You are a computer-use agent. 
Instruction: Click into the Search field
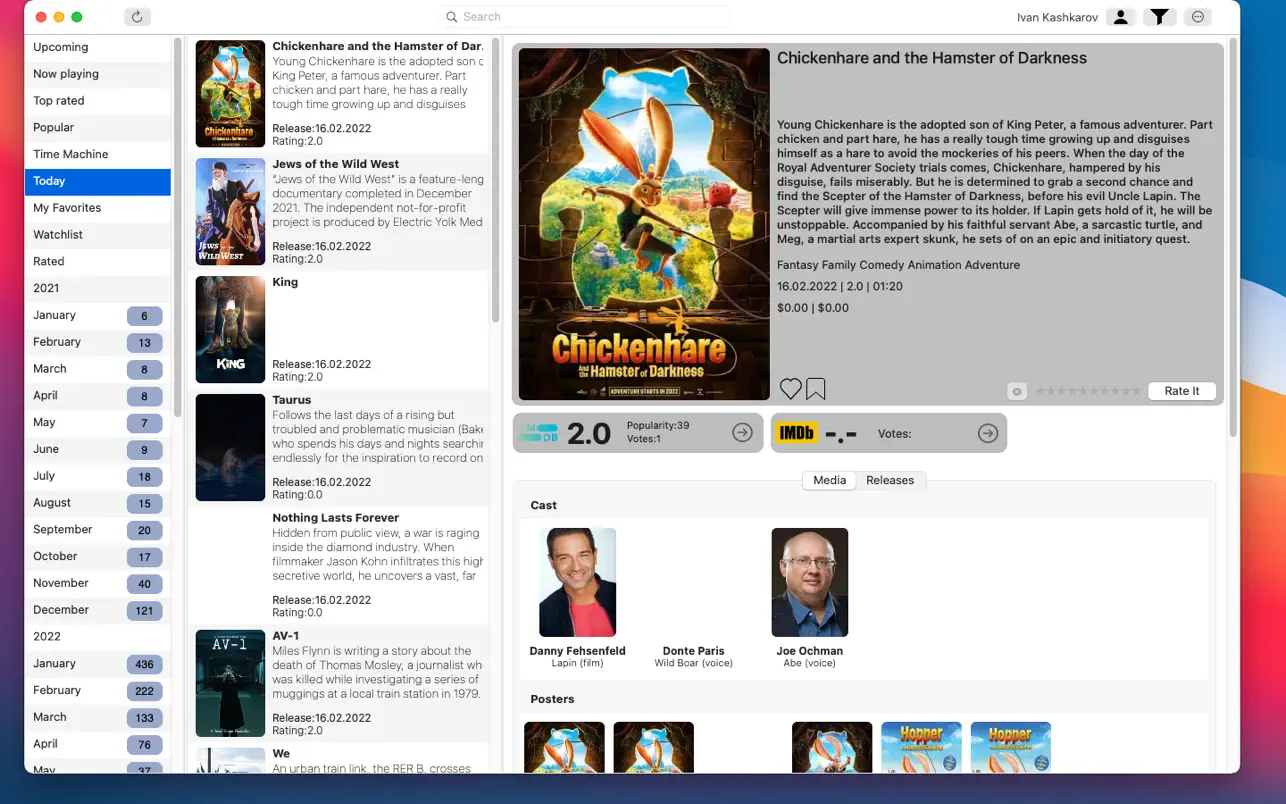click(586, 17)
